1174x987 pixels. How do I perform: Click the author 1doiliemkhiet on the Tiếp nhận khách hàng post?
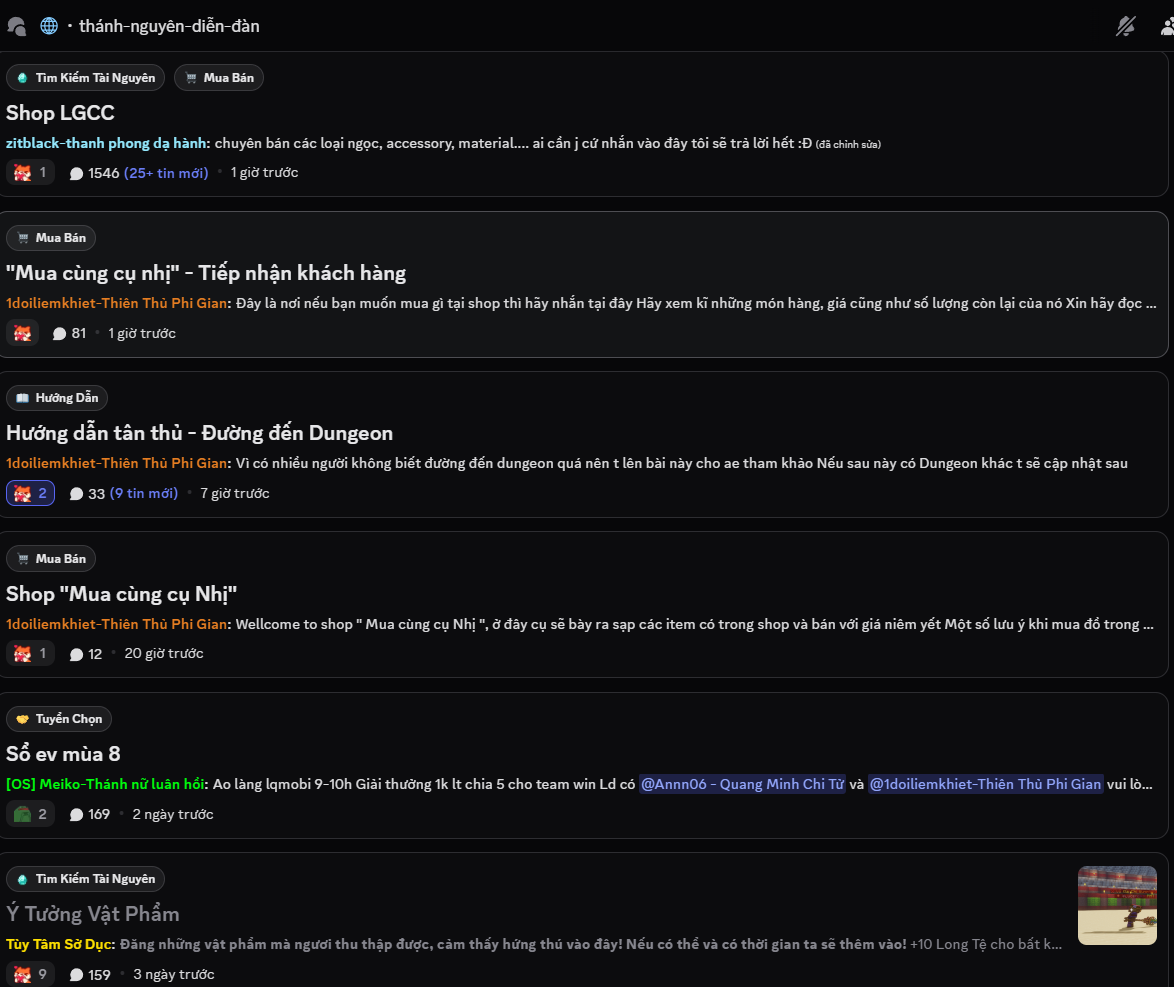click(116, 303)
